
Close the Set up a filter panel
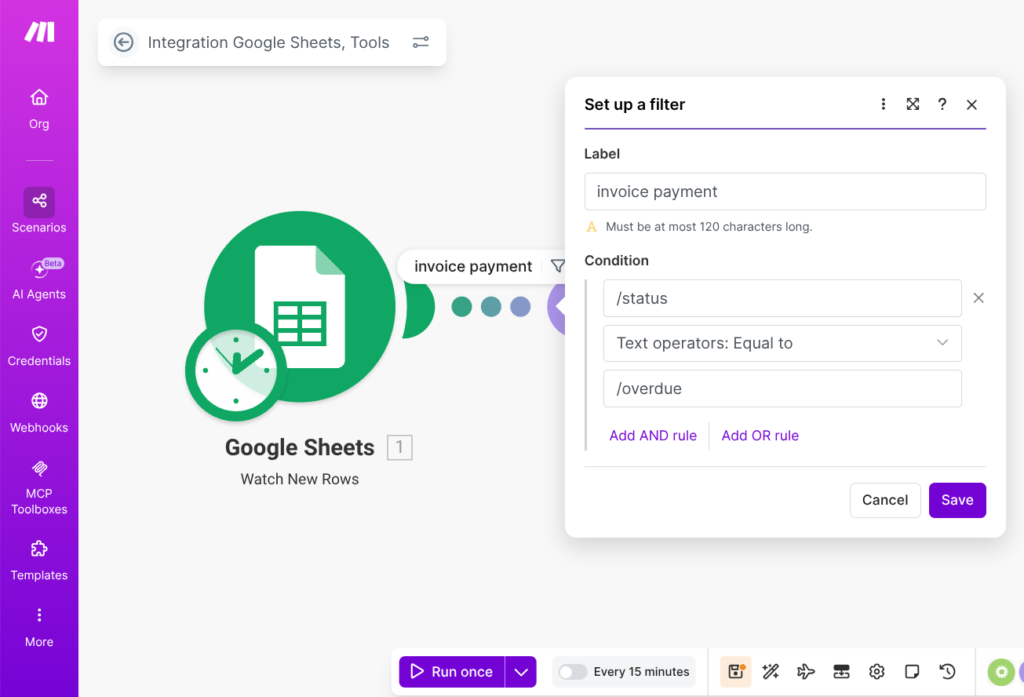point(972,105)
